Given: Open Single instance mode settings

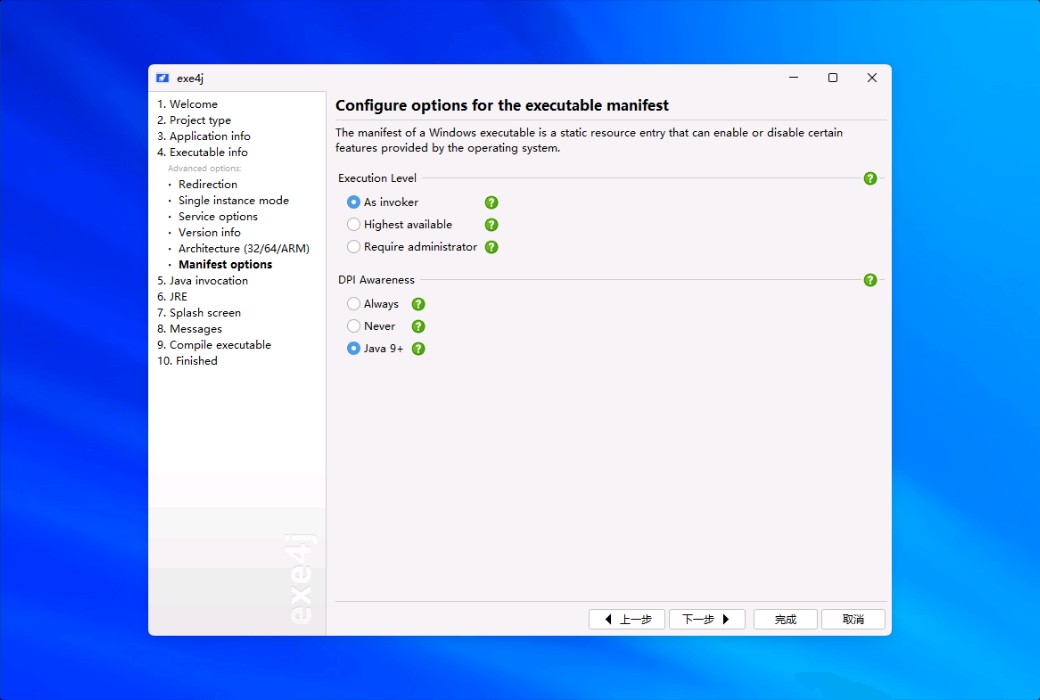Looking at the screenshot, I should (233, 200).
